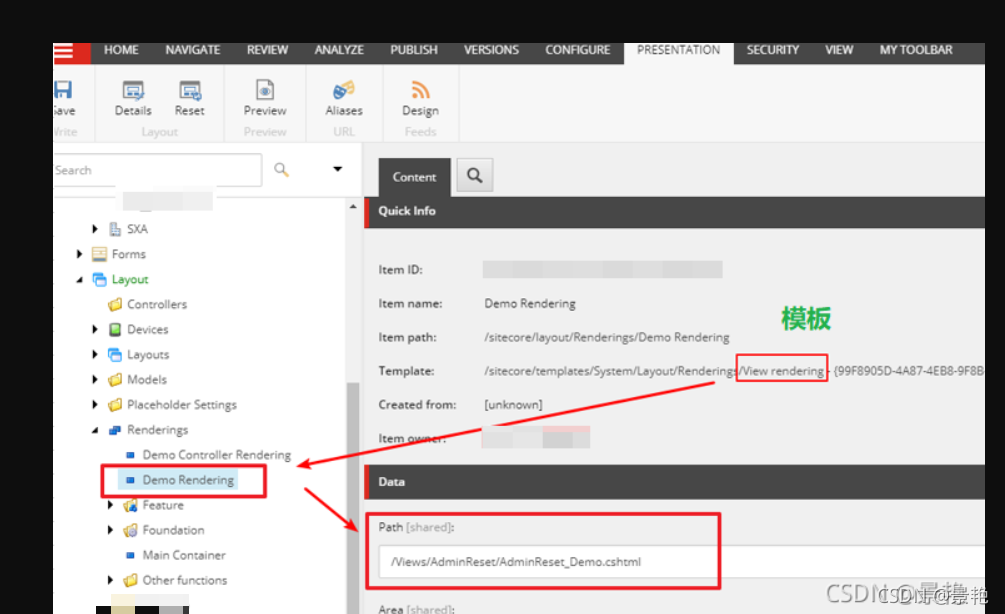Open the VIEW ribbon tab
This screenshot has height=614, width=1005.
pos(839,50)
